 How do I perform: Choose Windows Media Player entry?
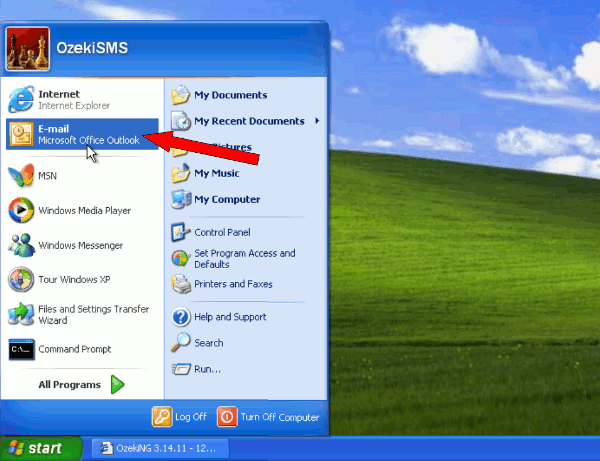[x=82, y=210]
